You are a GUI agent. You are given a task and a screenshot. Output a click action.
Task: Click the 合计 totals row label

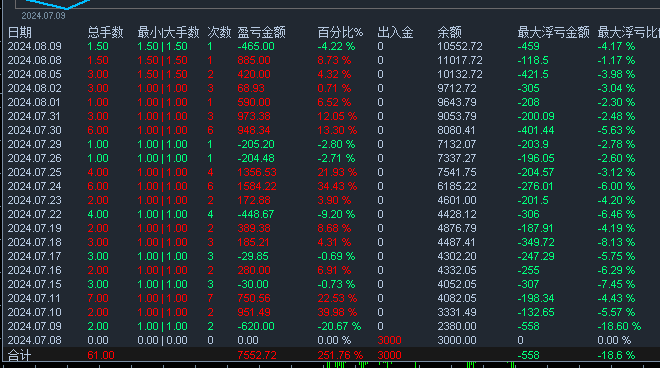tap(19, 355)
